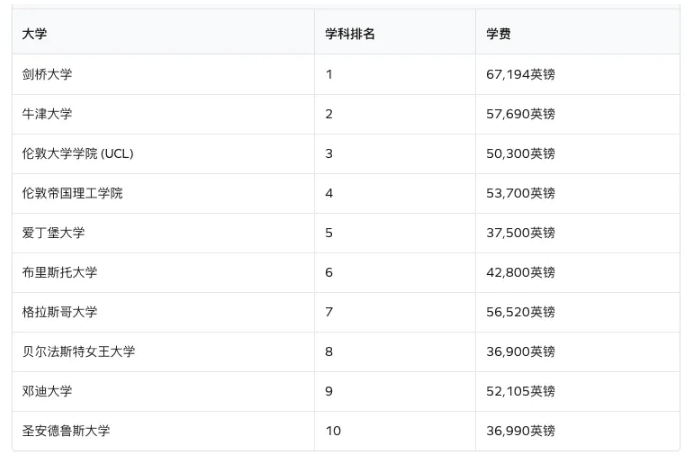Screen dimensions: 687x458
Task: Click the 56,520英镑 tuition cell
Action: (520, 312)
